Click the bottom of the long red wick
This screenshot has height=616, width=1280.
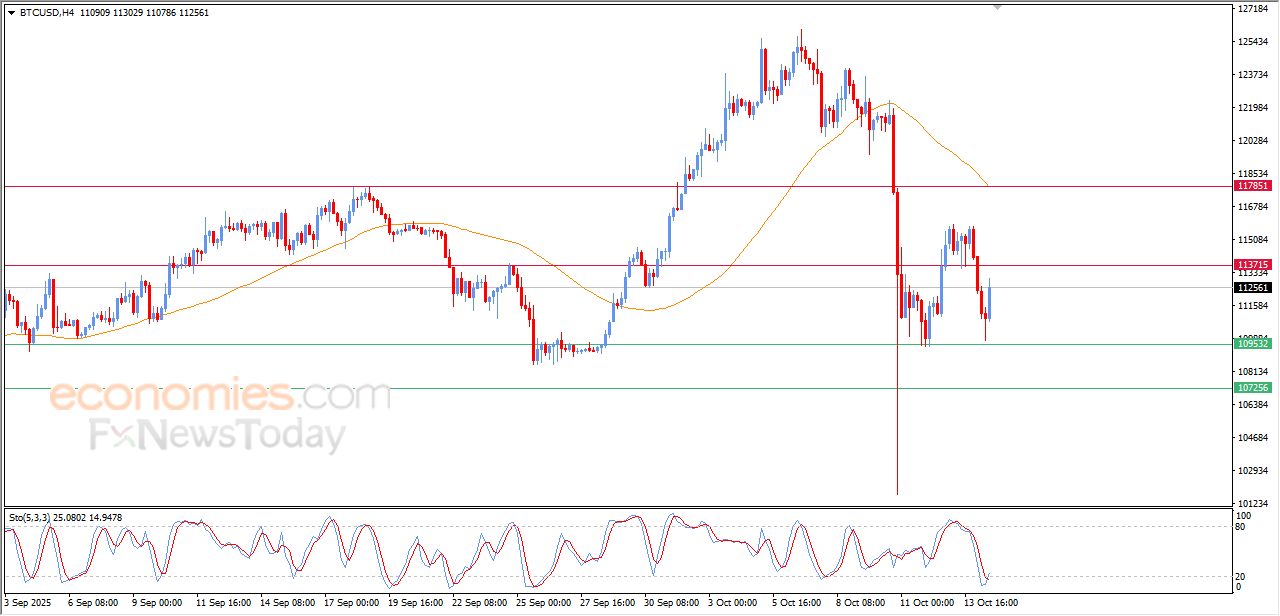click(897, 493)
